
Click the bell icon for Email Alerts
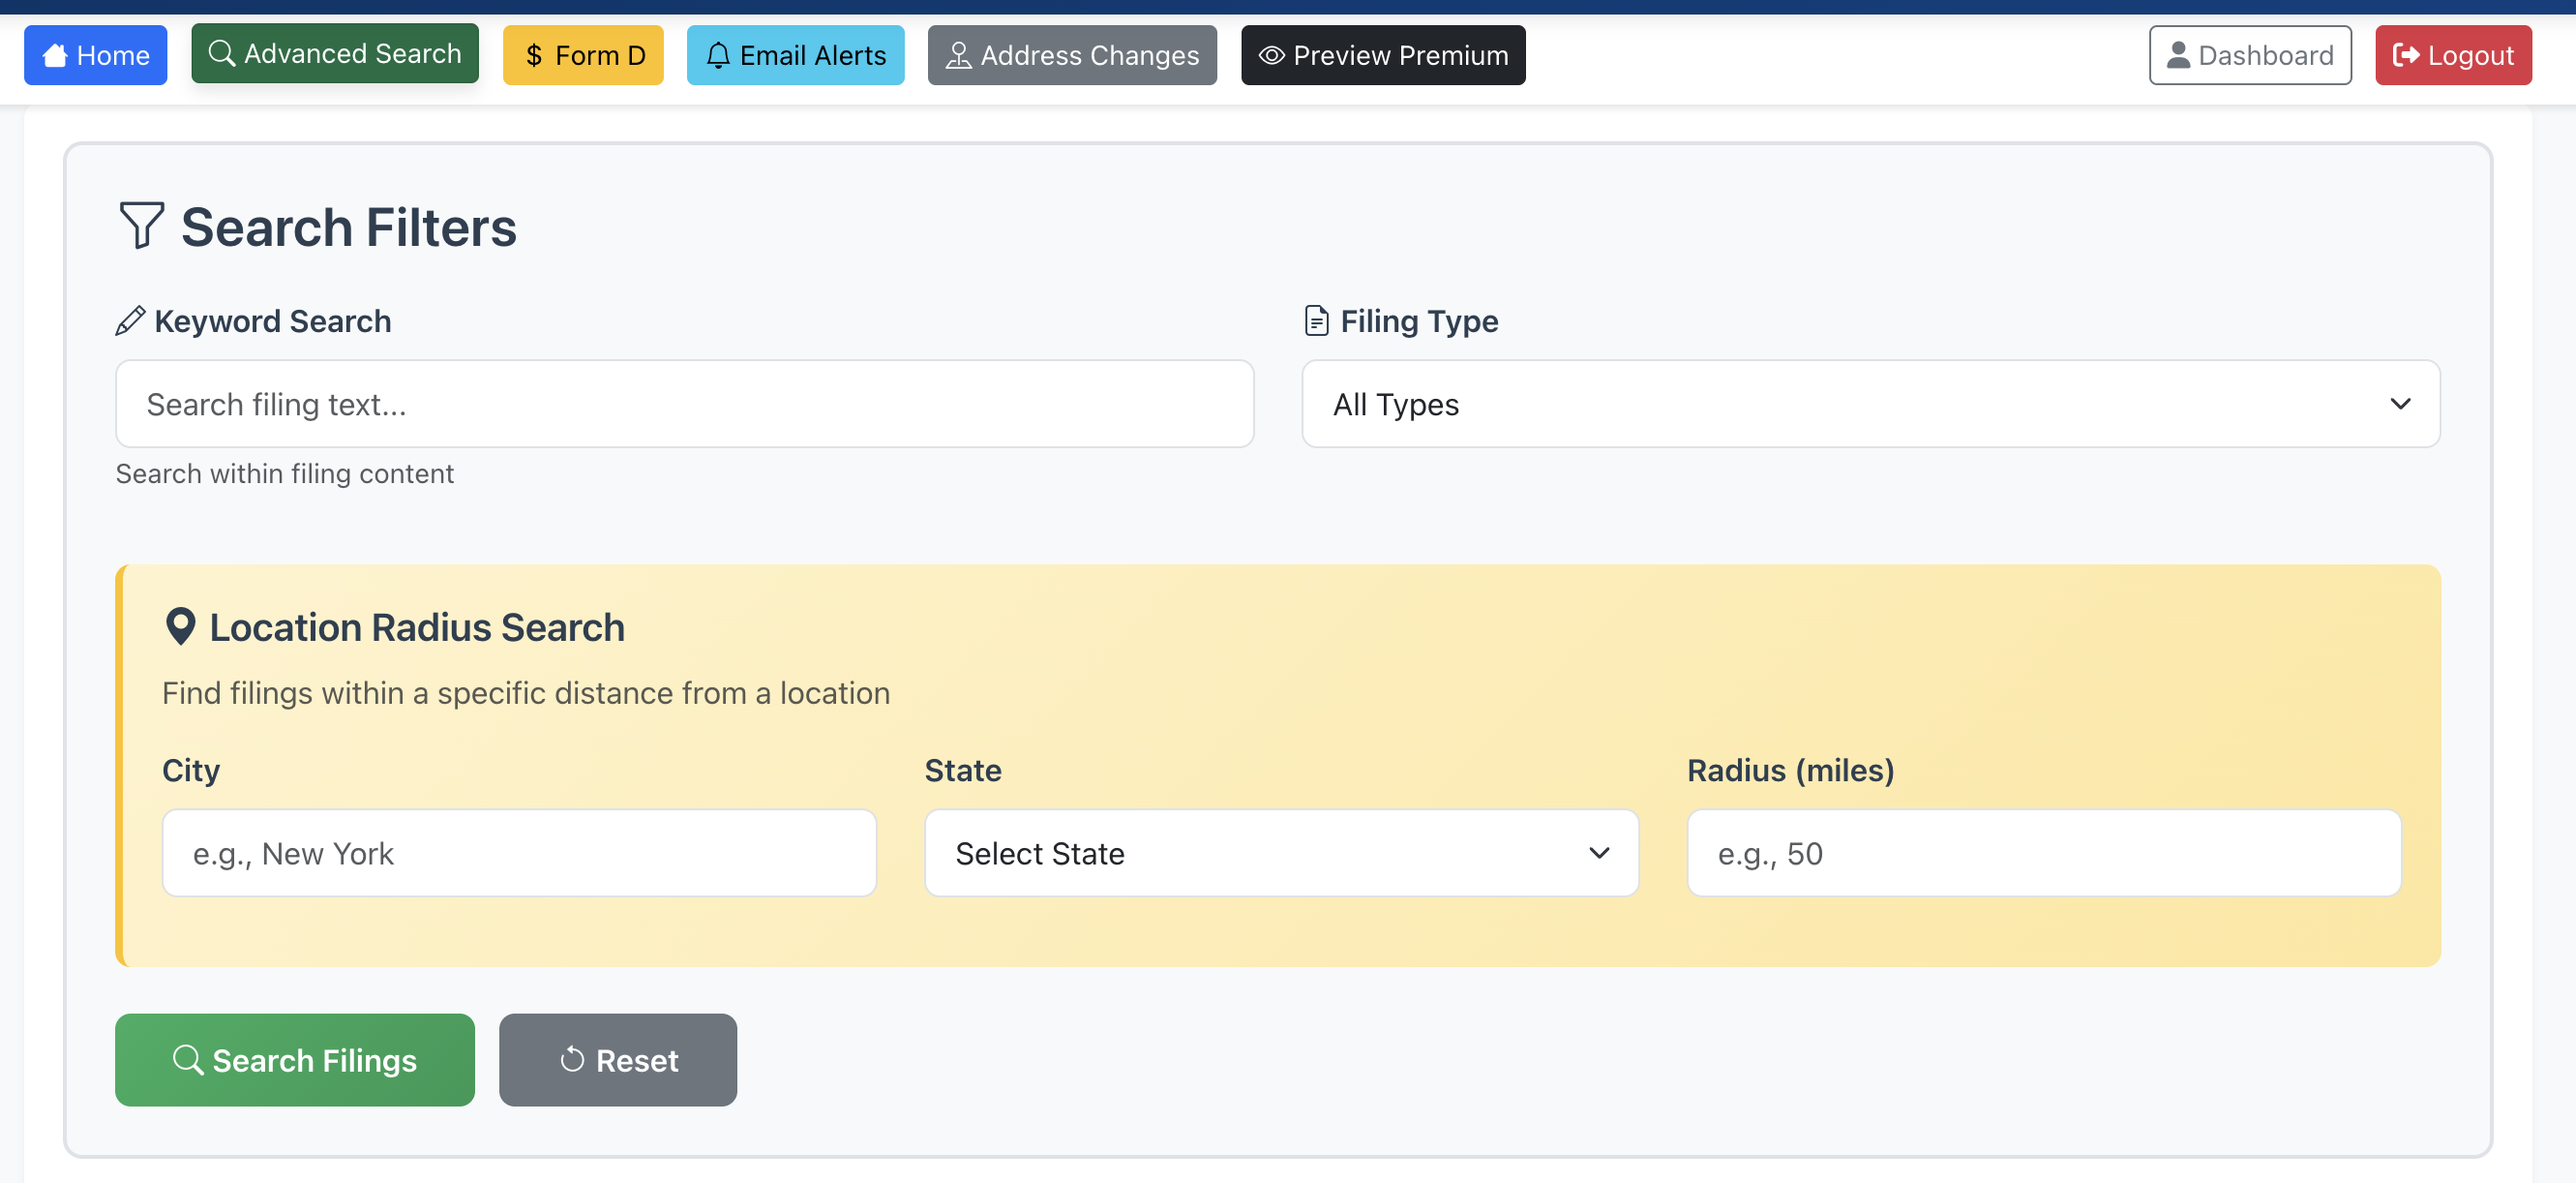point(717,55)
